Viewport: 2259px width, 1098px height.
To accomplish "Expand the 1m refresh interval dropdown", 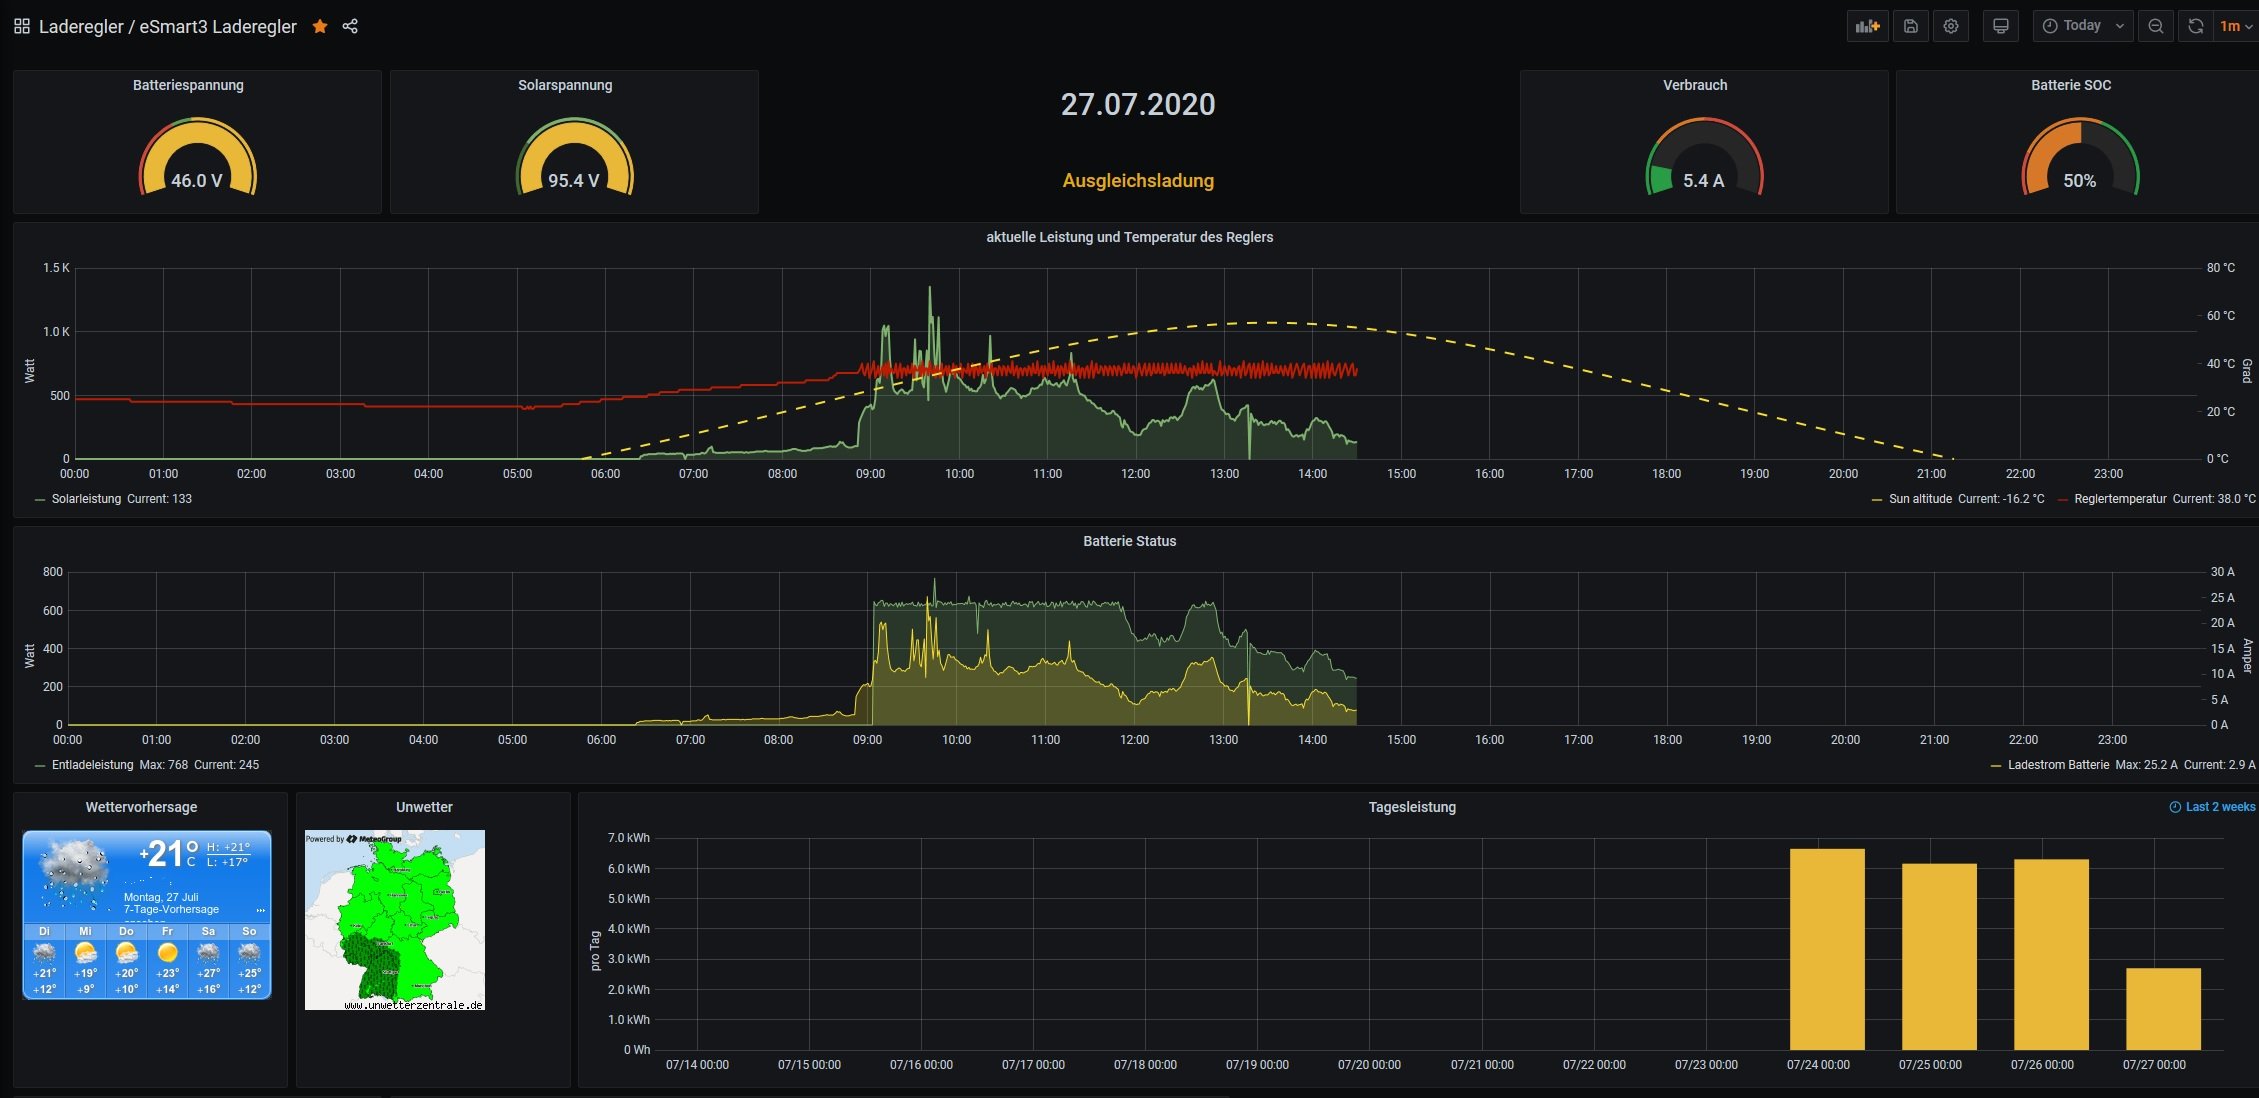I will pos(2236,26).
